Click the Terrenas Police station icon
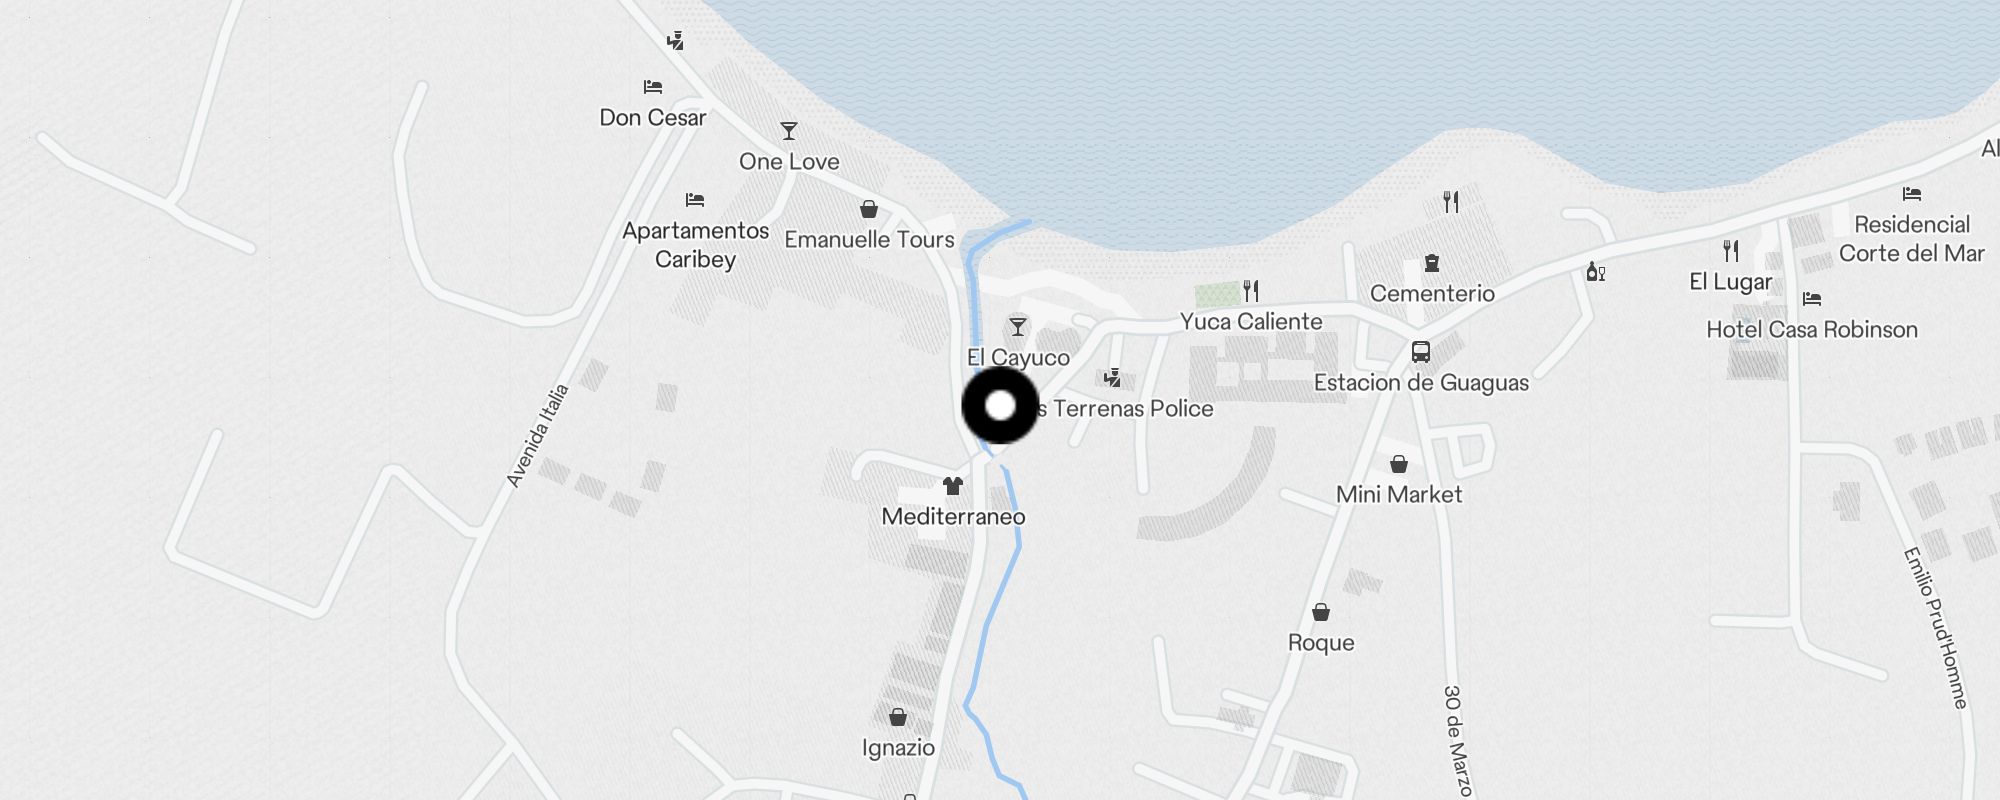Screen dimensions: 2000x800 point(1112,378)
